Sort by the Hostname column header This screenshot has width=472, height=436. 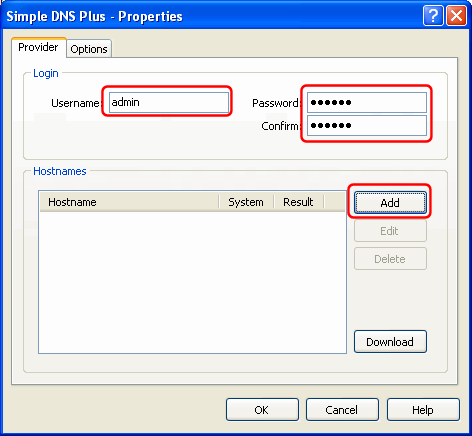coord(129,202)
